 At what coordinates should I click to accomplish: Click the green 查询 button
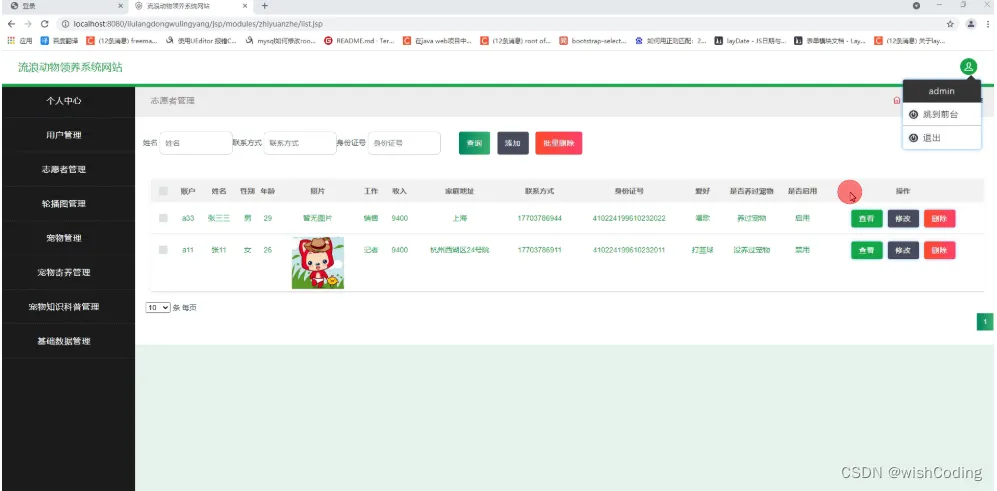(x=474, y=143)
